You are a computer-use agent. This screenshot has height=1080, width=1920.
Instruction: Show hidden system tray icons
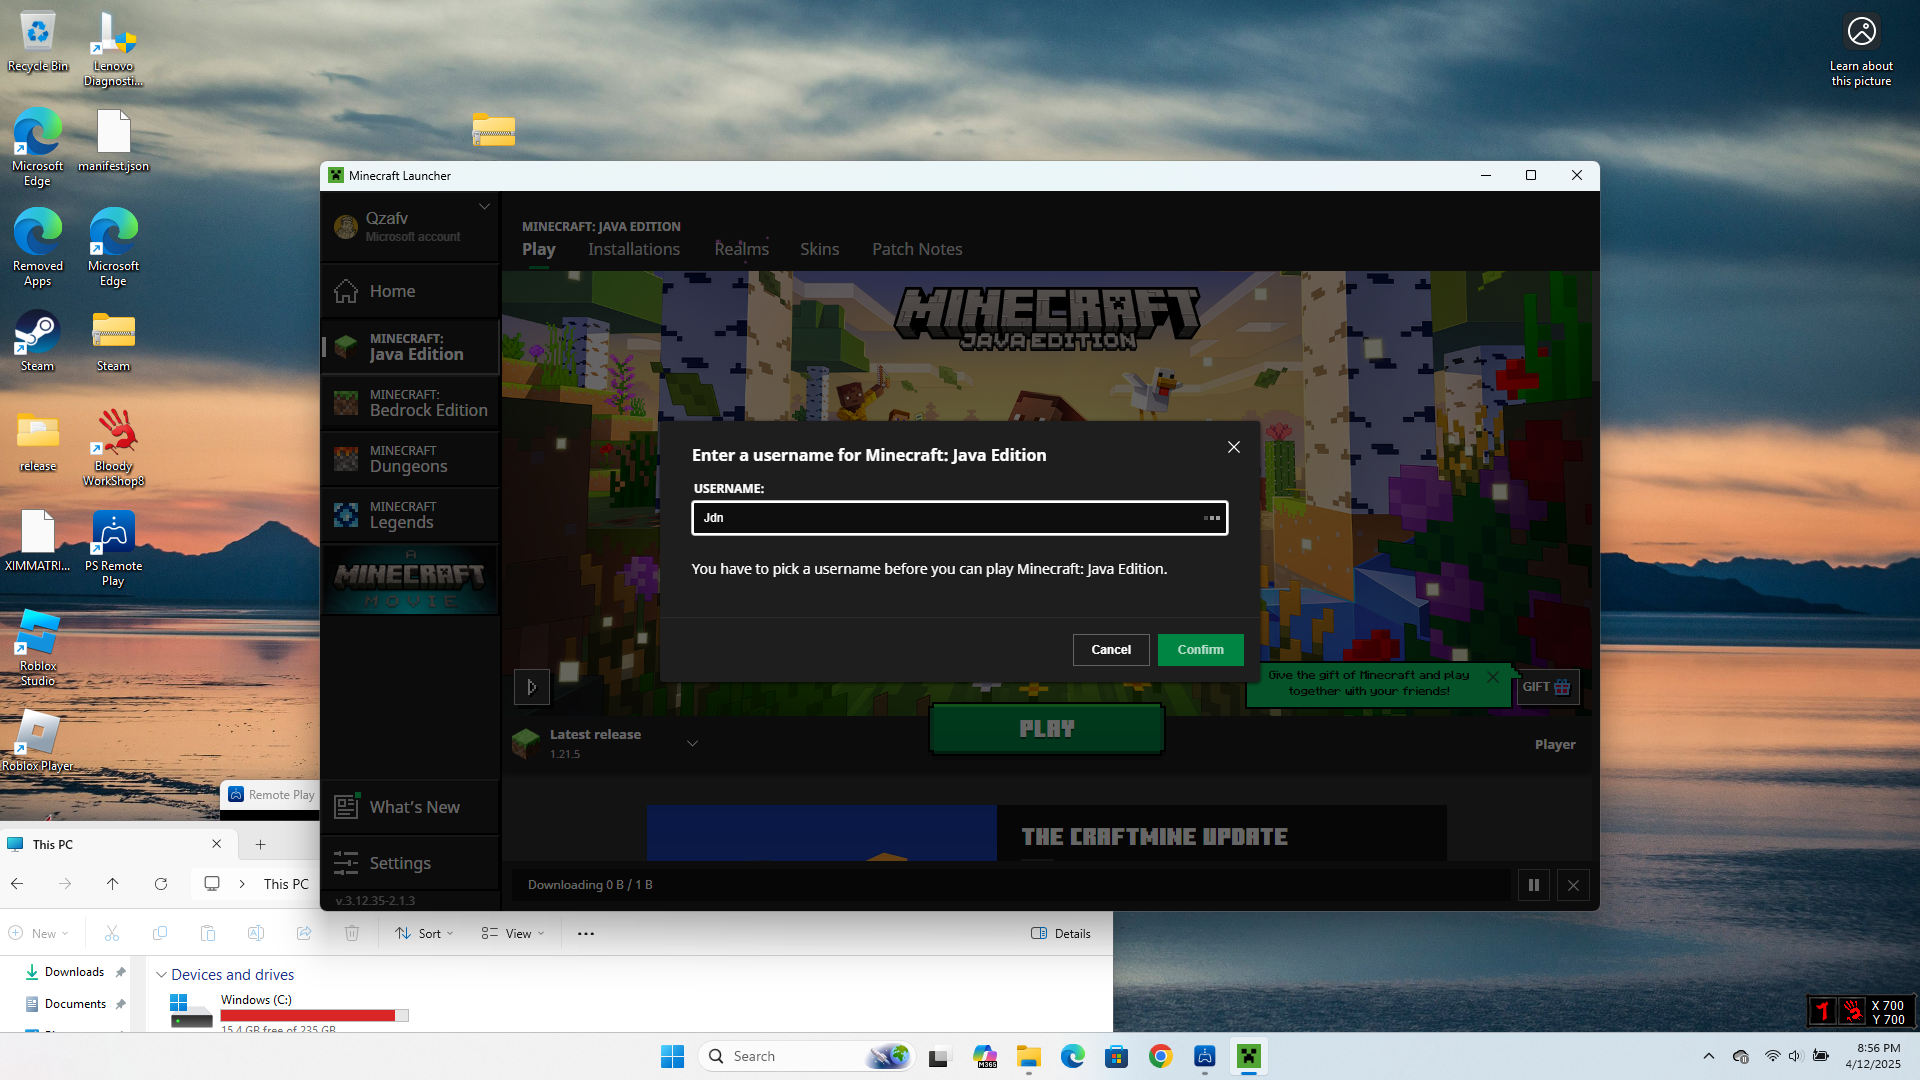click(x=1709, y=1057)
